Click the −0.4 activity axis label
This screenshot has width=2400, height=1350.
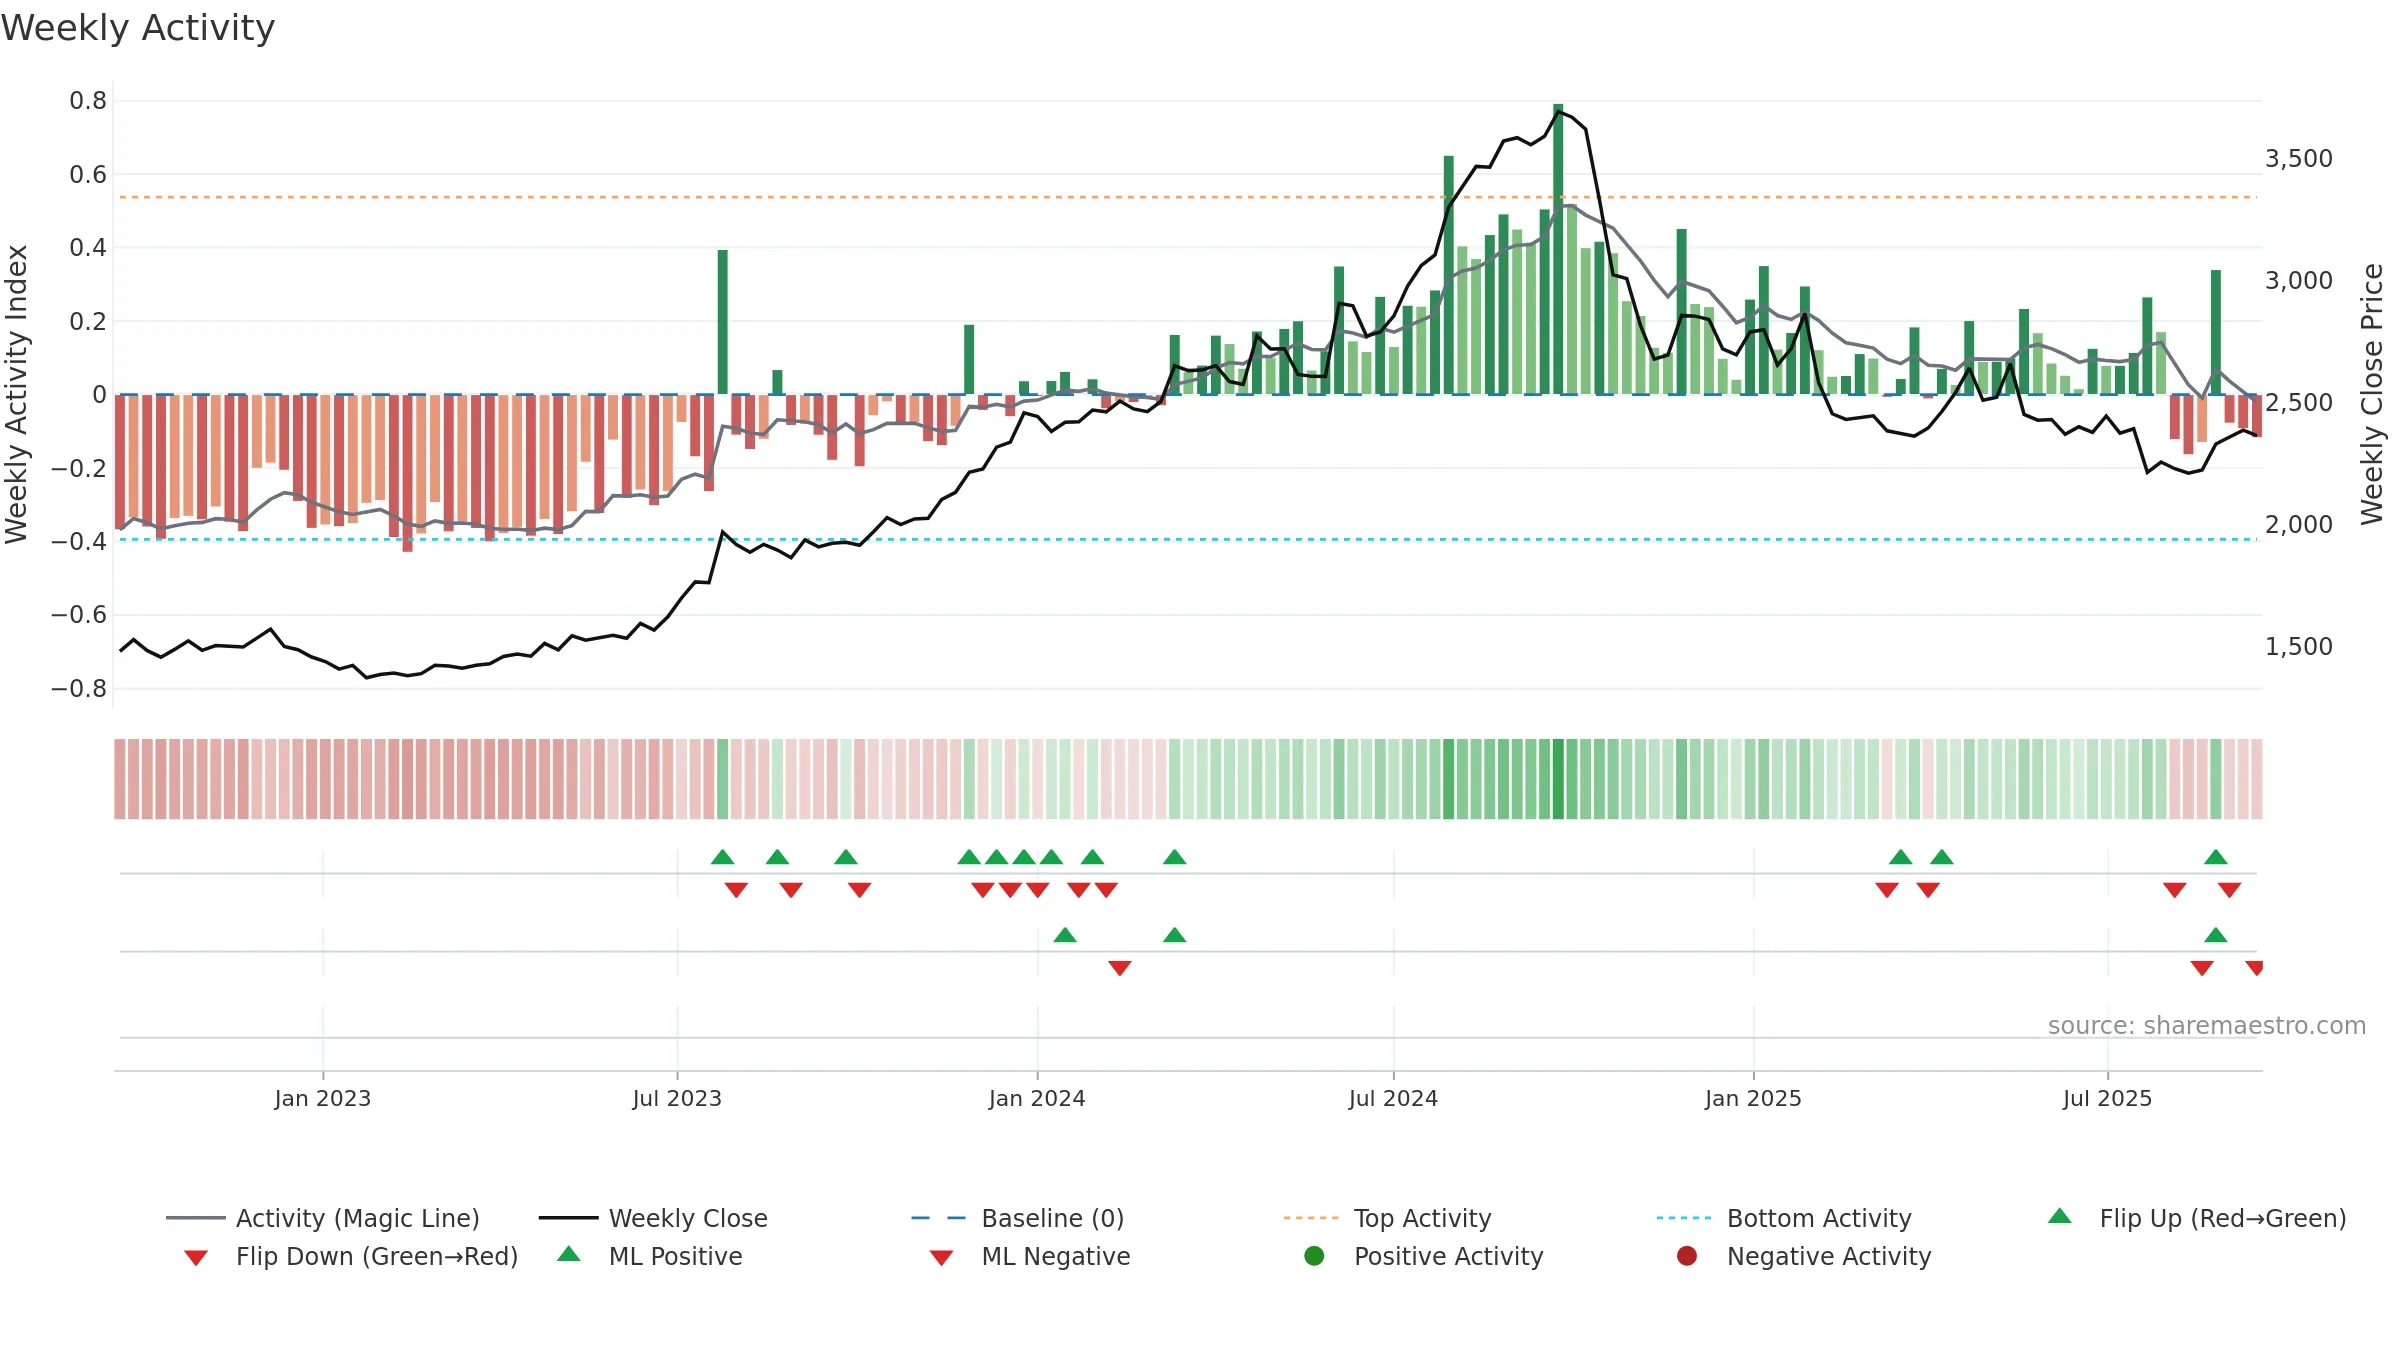[x=79, y=541]
